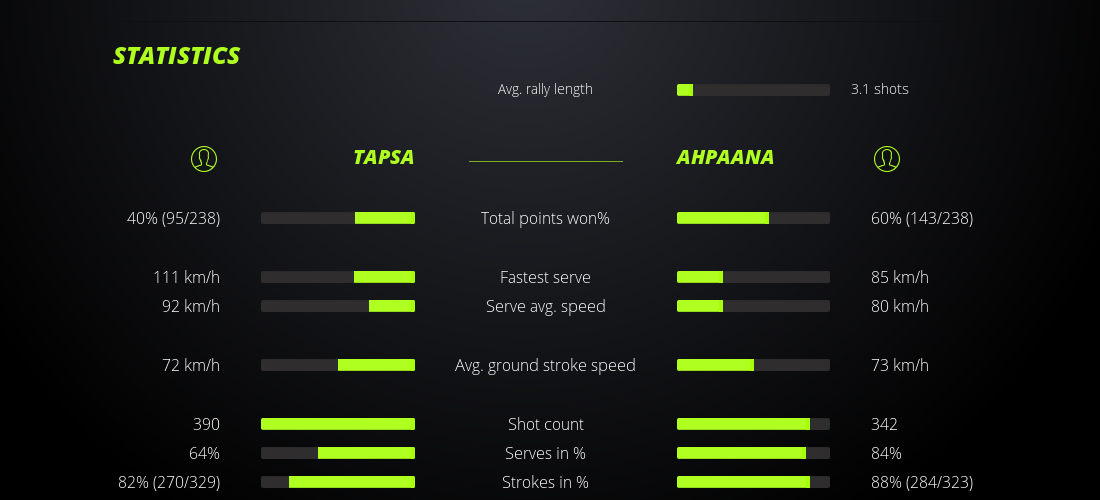1100x500 pixels.
Task: Click Tapsa's Fastest serve bar
Action: point(338,277)
